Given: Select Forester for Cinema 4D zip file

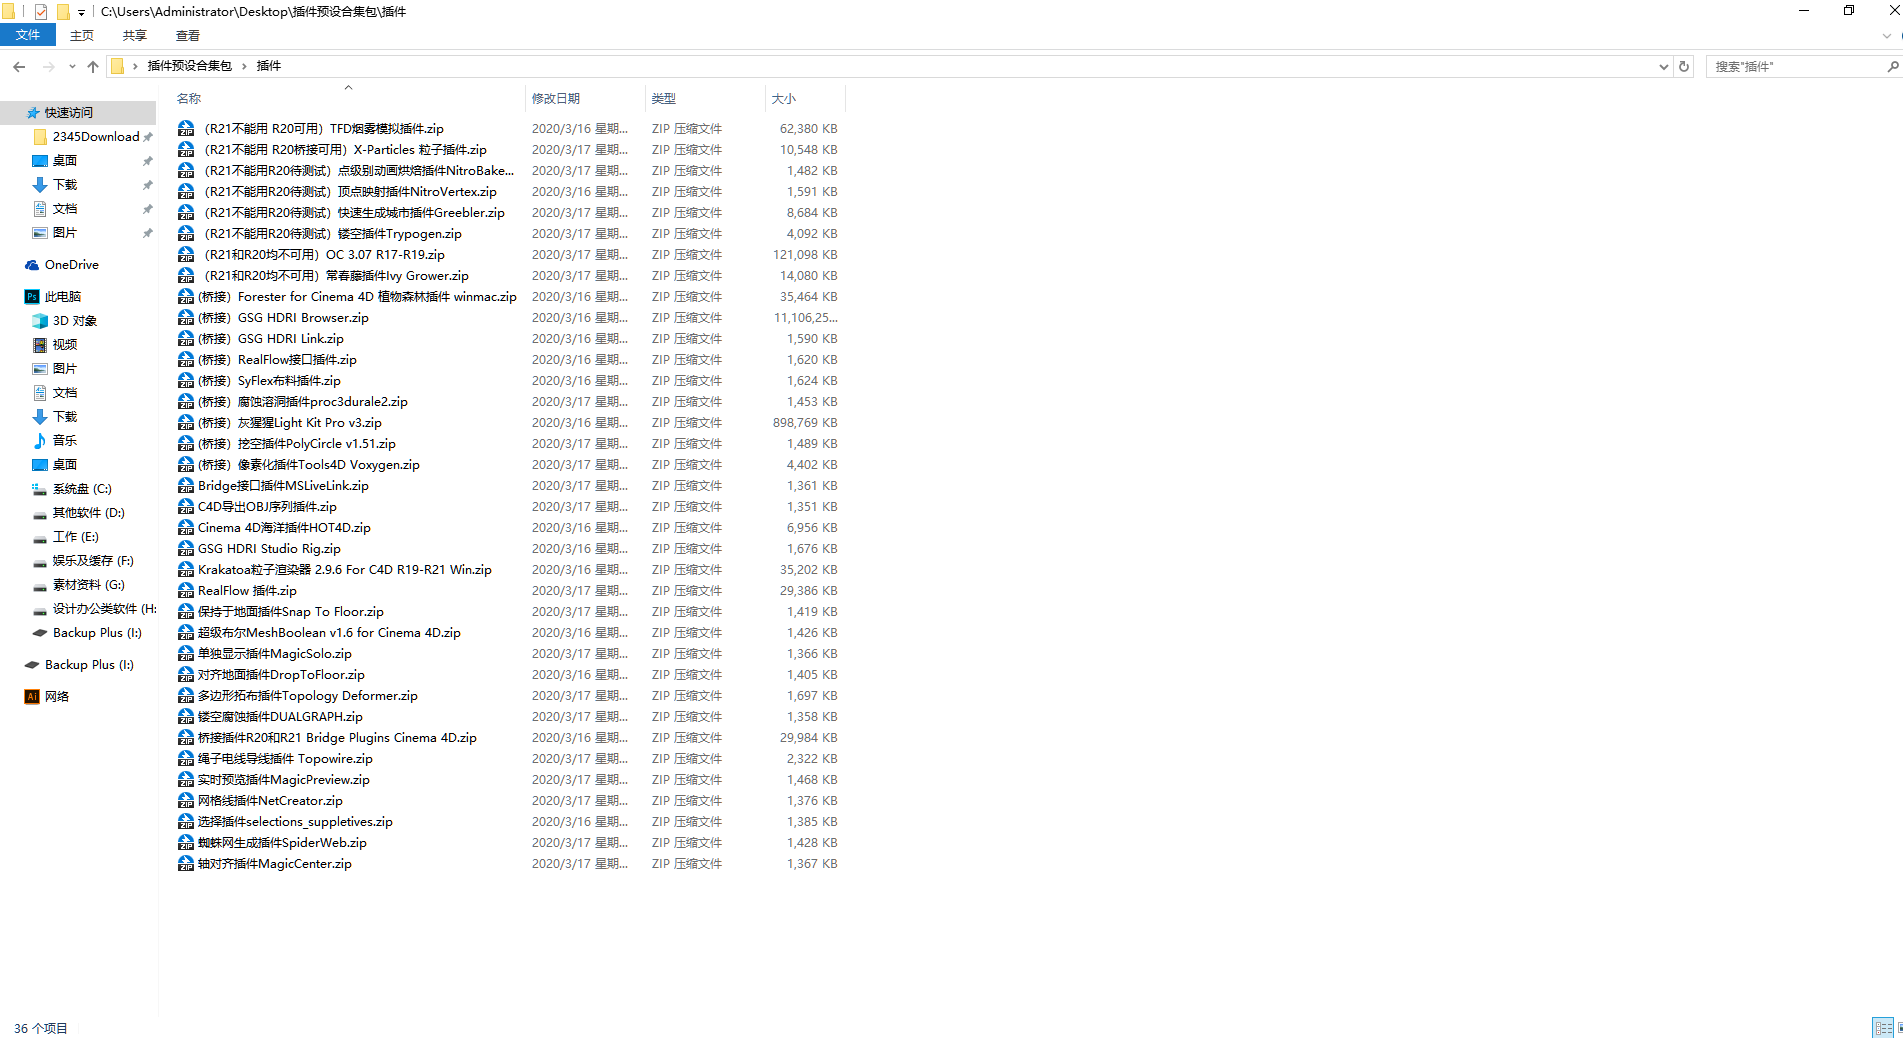Looking at the screenshot, I should (x=357, y=297).
